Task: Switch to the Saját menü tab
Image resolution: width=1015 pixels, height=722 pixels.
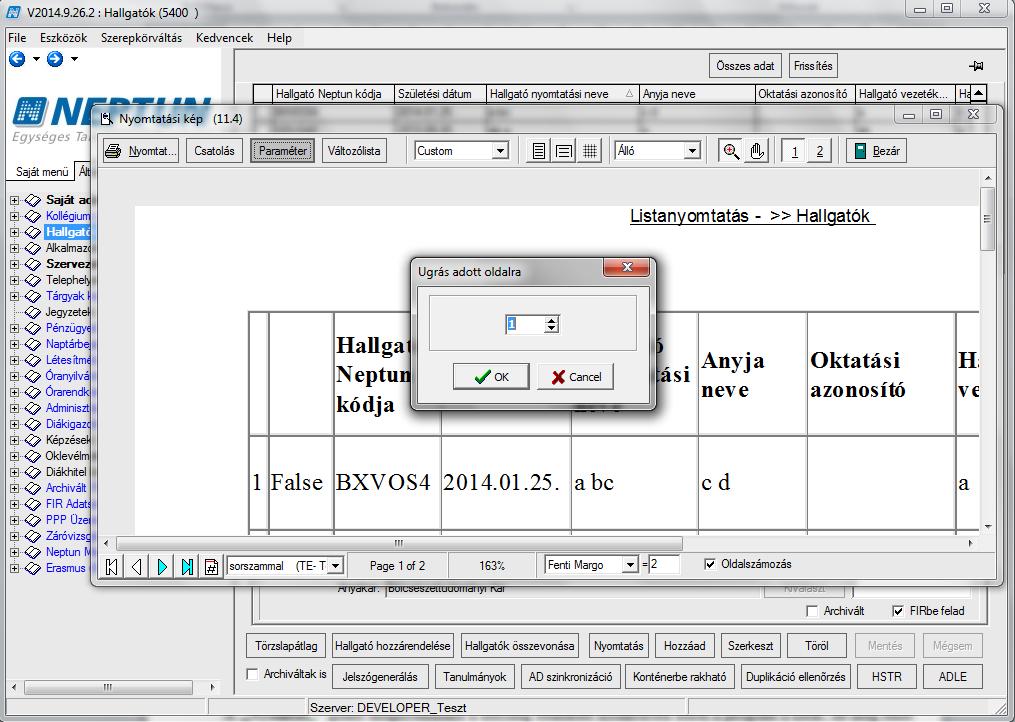Action: [x=42, y=172]
